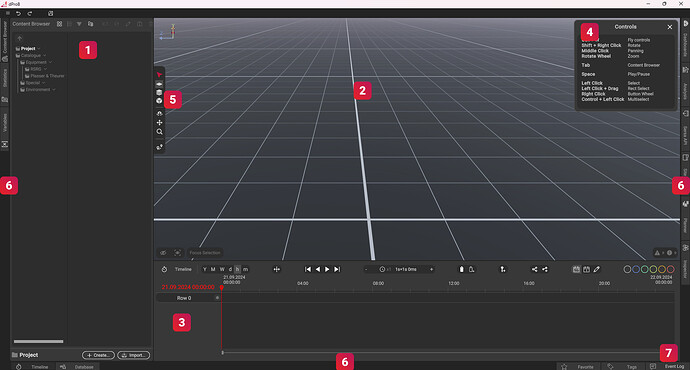This screenshot has width=690, height=370.
Task: Pick the green color circle in timeline
Action: 645,269
